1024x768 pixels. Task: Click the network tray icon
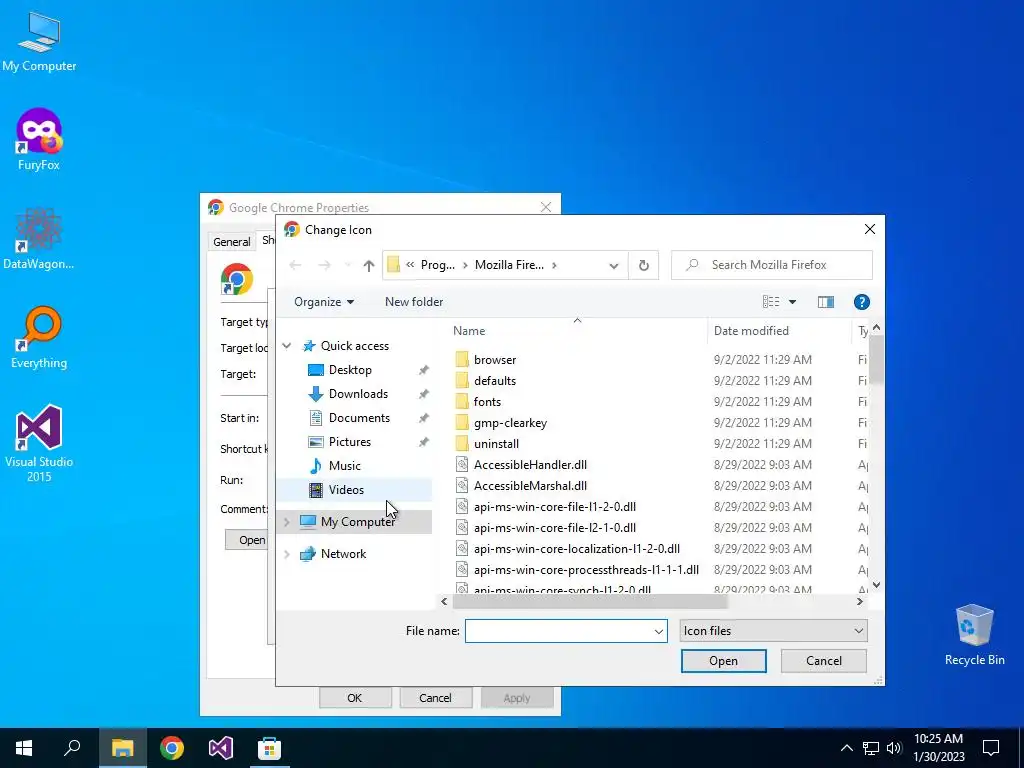tap(871, 748)
